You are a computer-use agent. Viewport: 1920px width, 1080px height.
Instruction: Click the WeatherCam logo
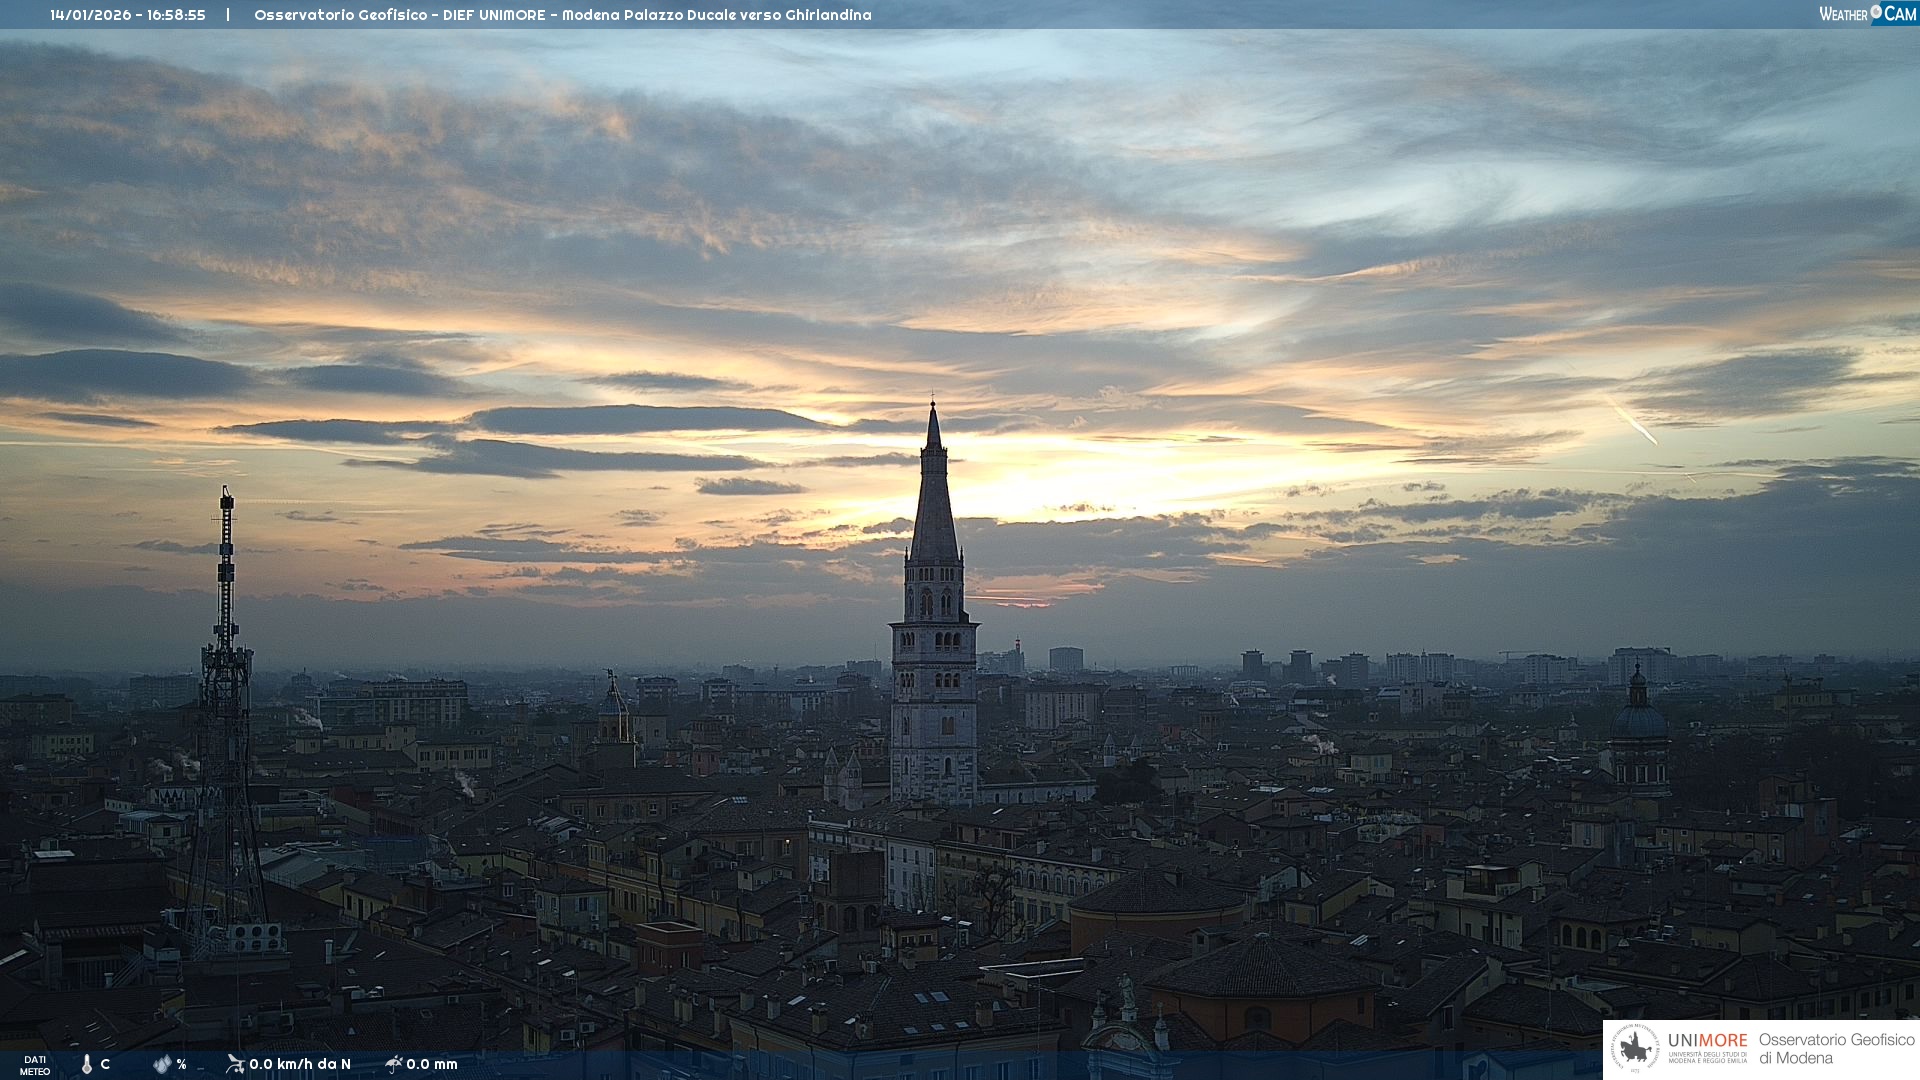[x=1867, y=14]
